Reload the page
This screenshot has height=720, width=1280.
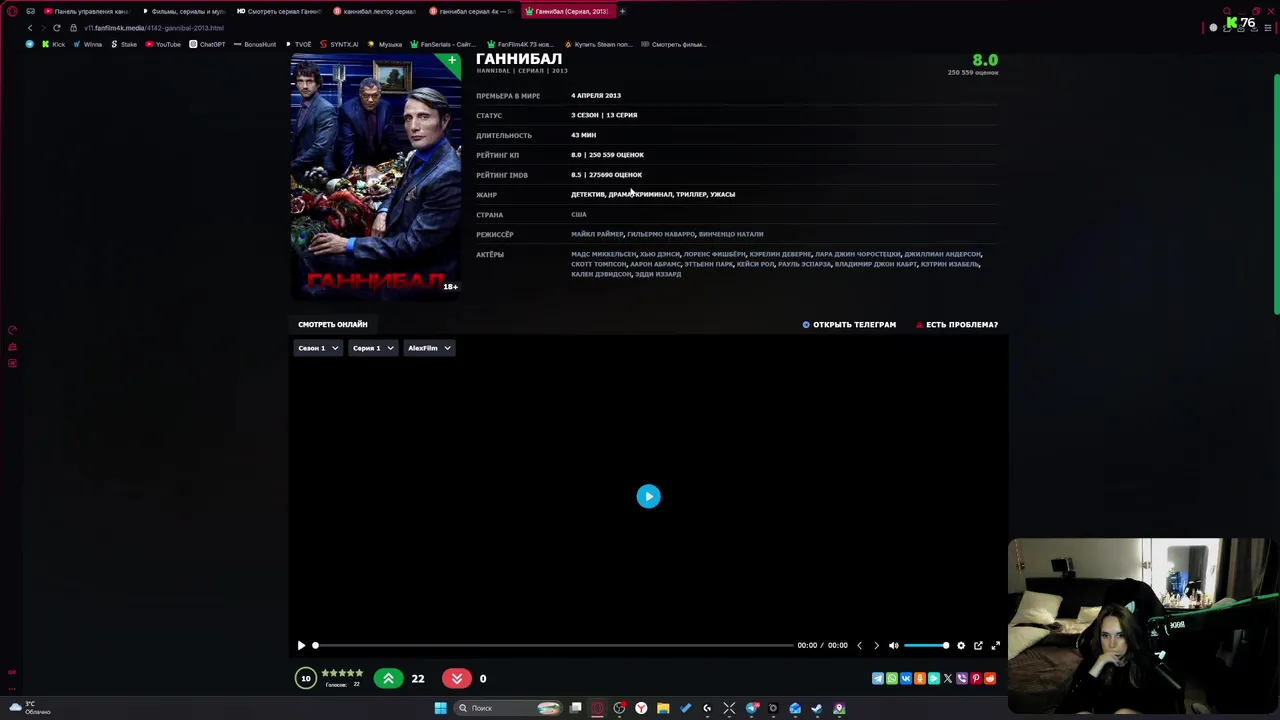pos(57,28)
